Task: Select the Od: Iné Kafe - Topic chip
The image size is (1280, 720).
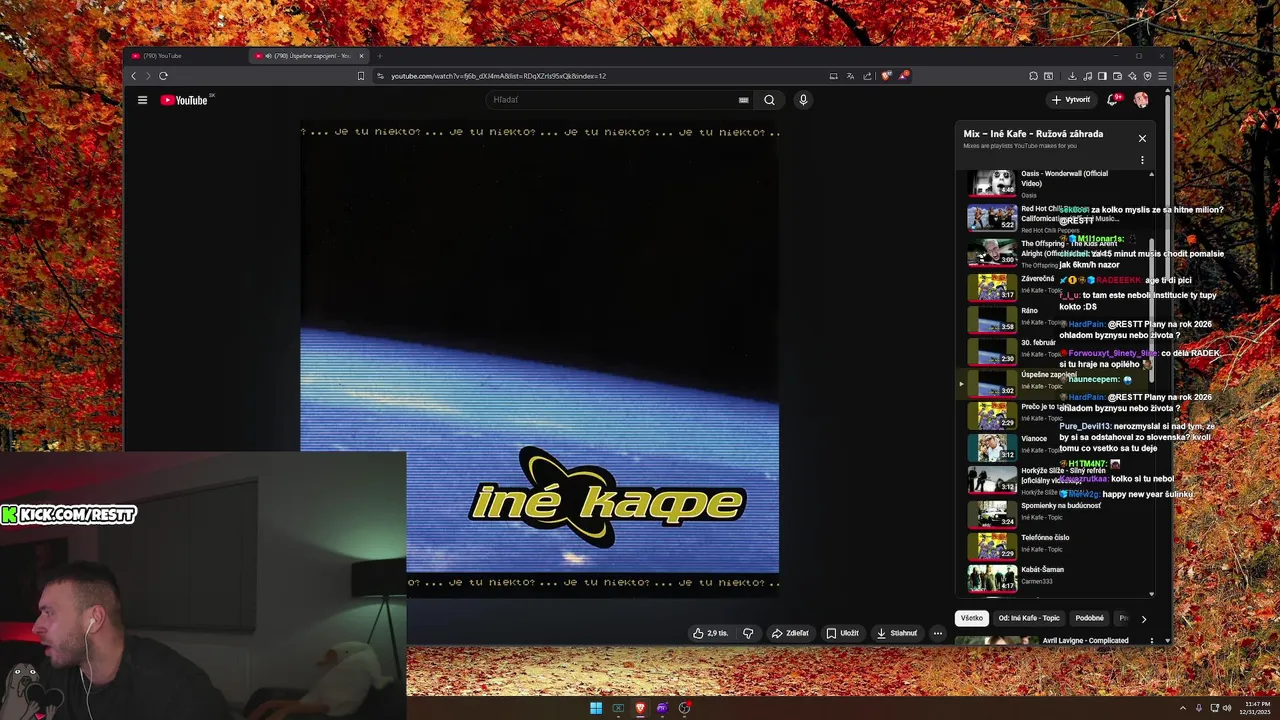Action: coord(1028,618)
